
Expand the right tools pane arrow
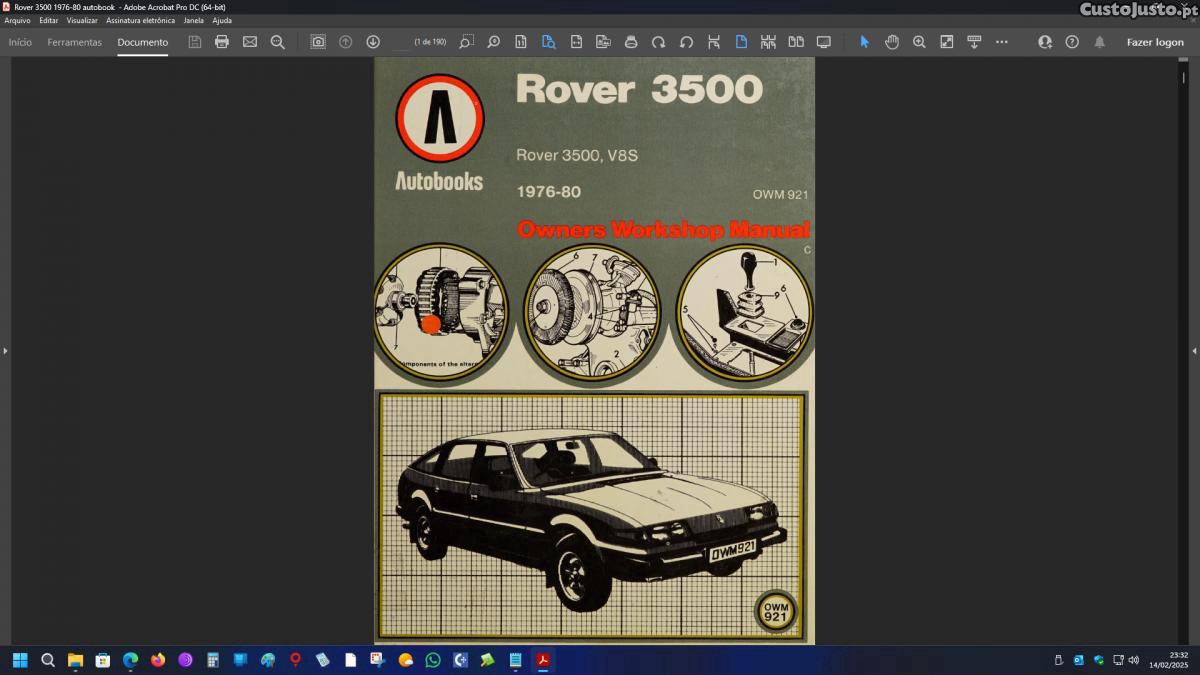tap(1194, 351)
